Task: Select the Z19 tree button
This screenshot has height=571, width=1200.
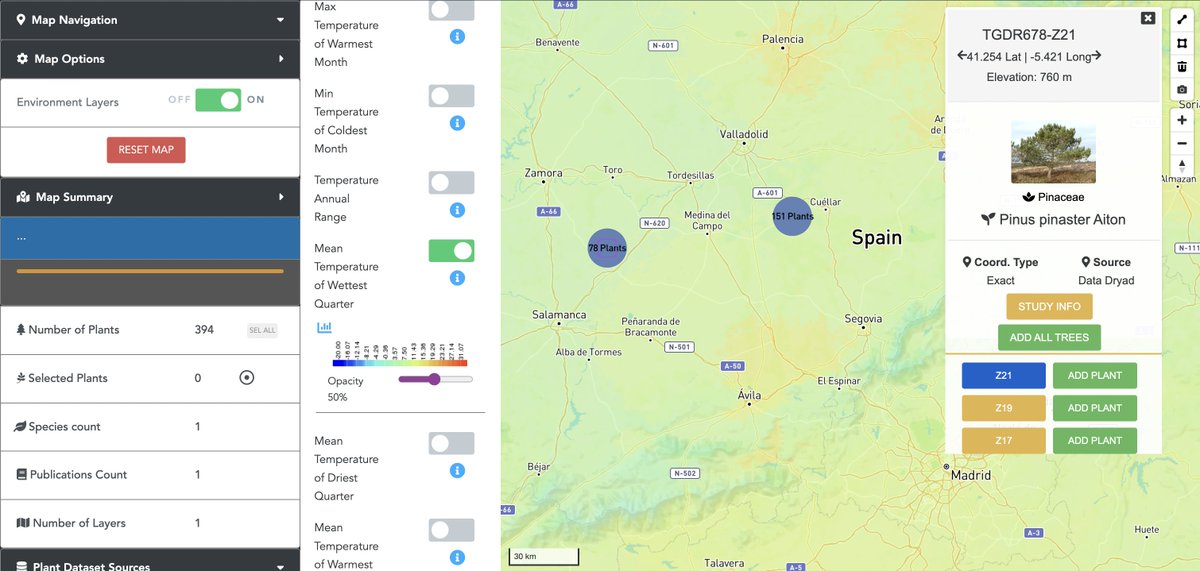Action: pyautogui.click(x=1003, y=408)
